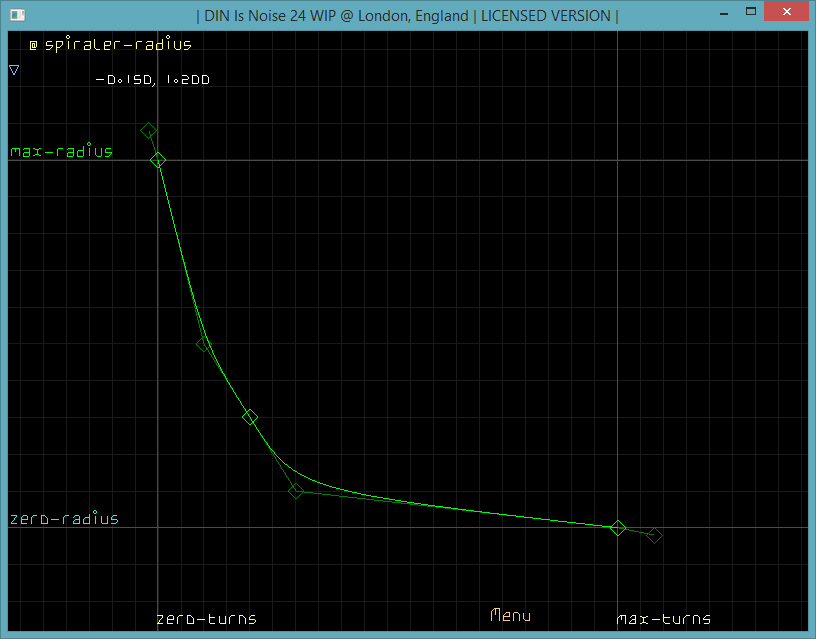
Task: Expand the small triangle below the spiraler-radius title
Action: tap(14, 71)
